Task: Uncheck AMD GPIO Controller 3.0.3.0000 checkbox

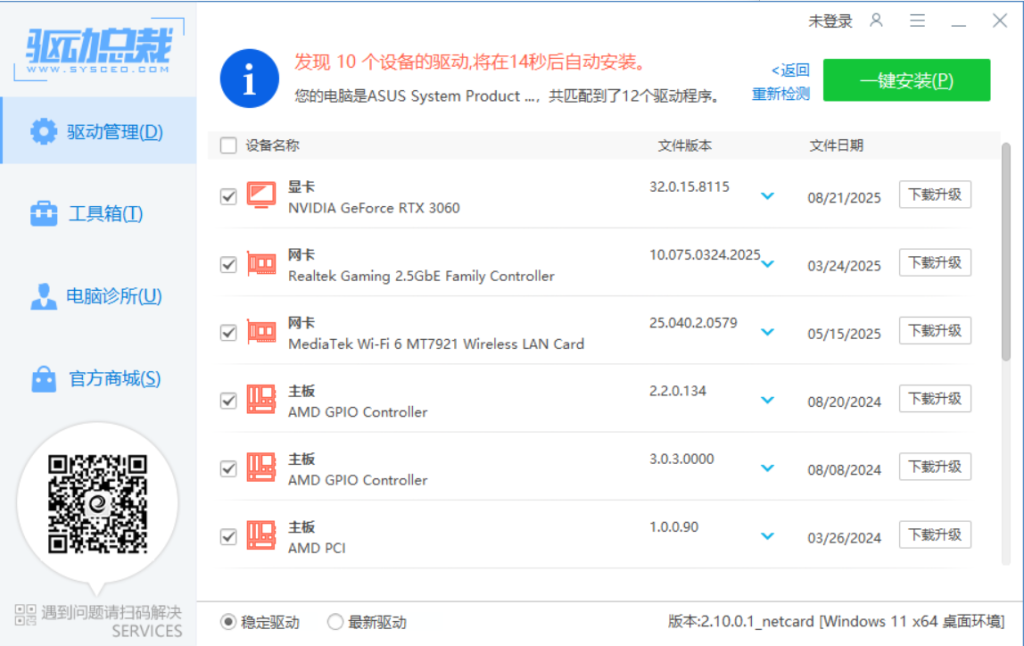Action: (228, 468)
